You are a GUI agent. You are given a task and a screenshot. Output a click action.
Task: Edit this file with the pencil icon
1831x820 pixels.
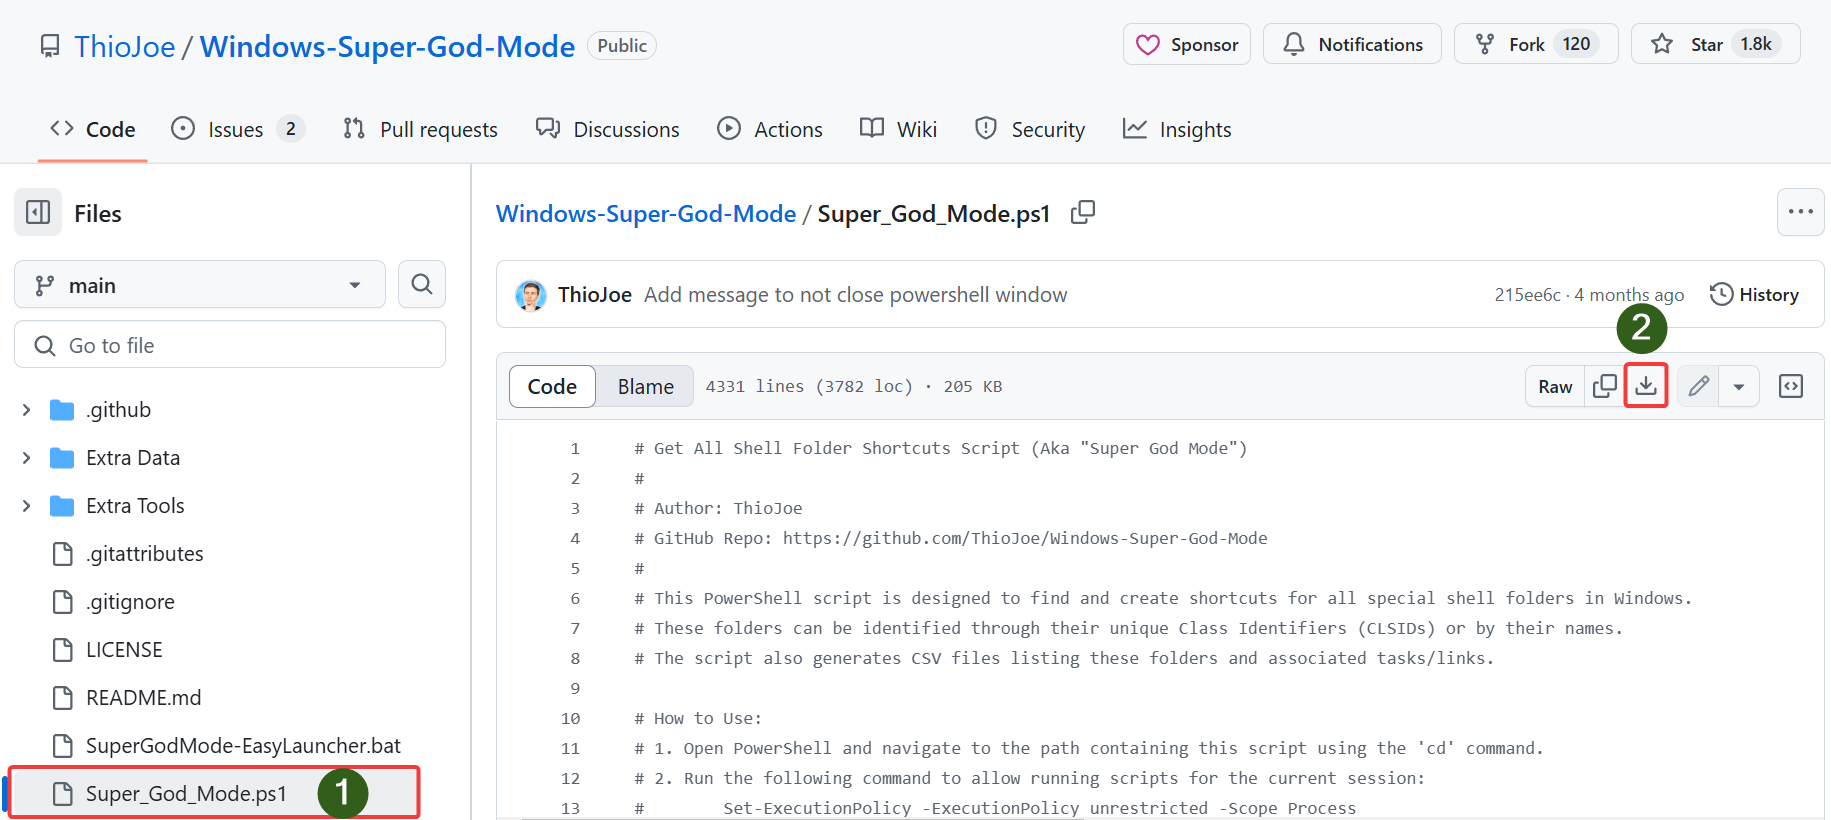pyautogui.click(x=1698, y=386)
